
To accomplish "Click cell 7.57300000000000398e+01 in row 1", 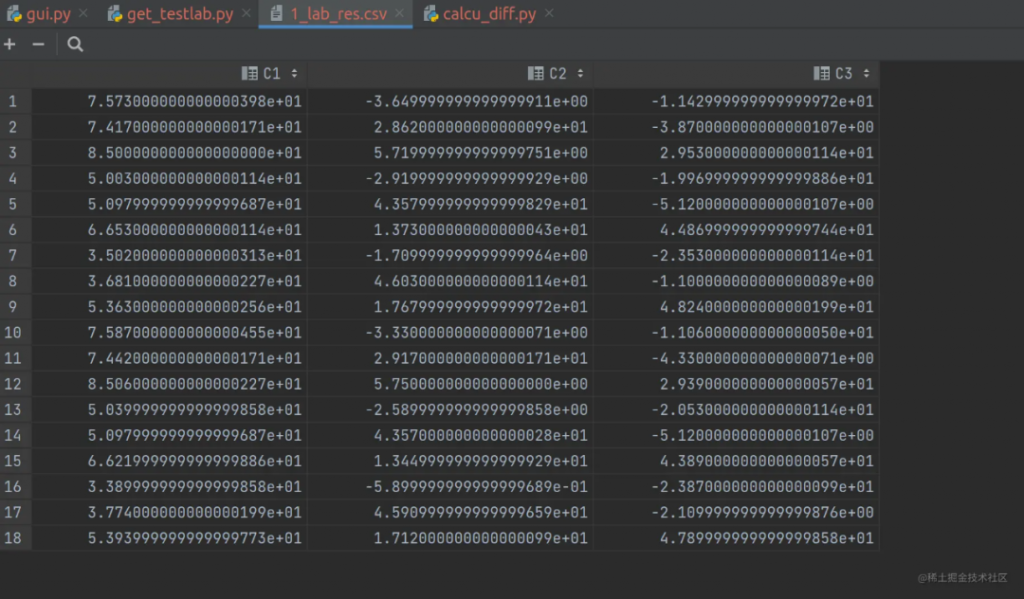I will [169, 101].
